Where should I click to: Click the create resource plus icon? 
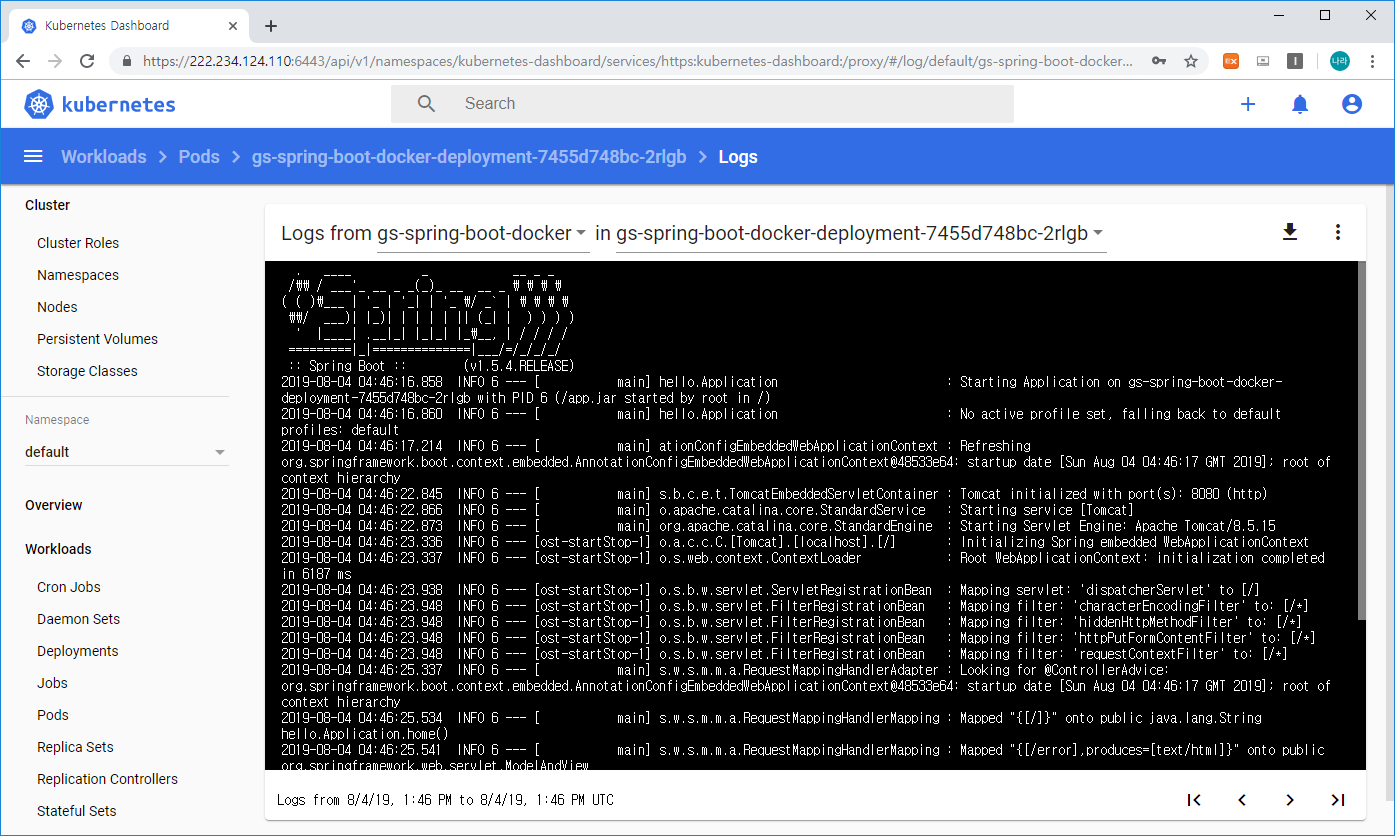pos(1248,104)
